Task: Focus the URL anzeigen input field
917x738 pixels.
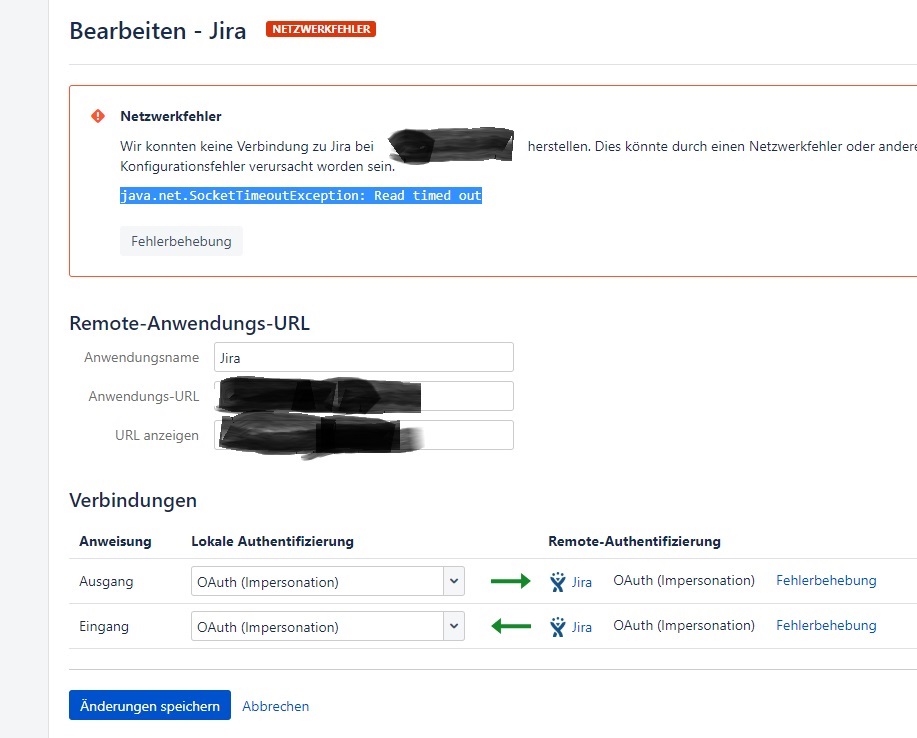Action: click(364, 435)
